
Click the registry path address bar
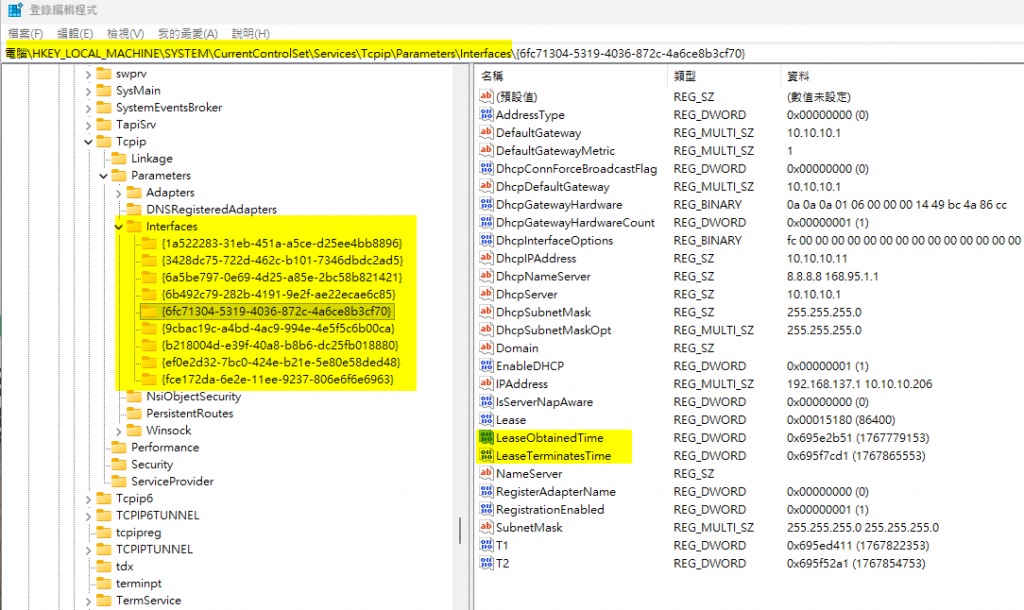(512, 54)
